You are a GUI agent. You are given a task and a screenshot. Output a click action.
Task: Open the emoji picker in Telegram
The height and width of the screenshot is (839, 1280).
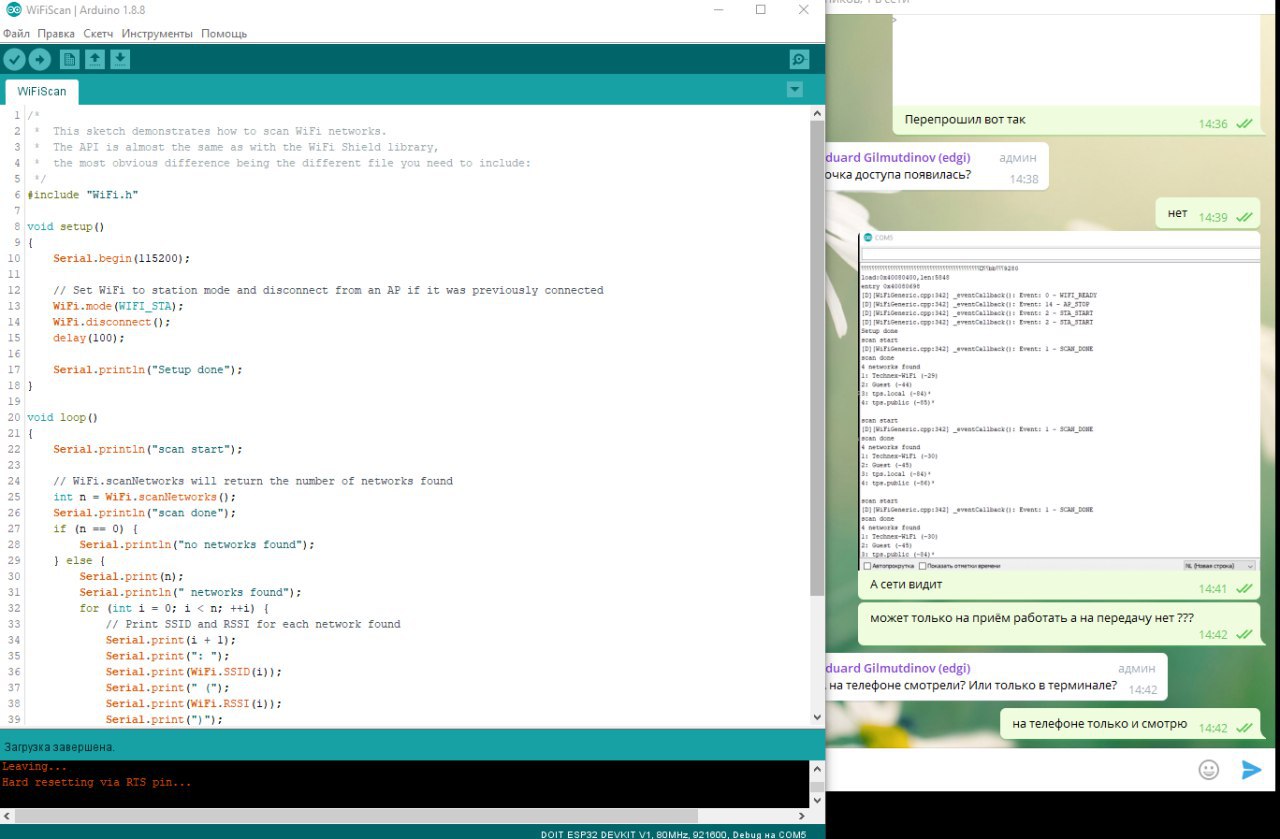[x=1209, y=769]
